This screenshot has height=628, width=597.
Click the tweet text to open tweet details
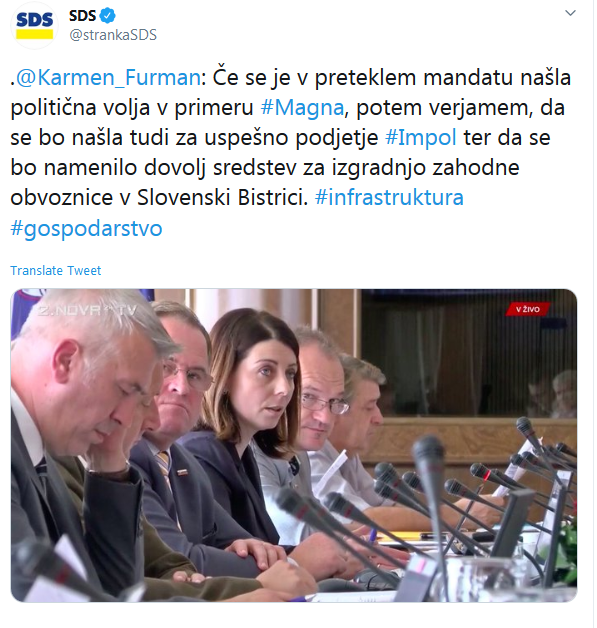(x=291, y=152)
